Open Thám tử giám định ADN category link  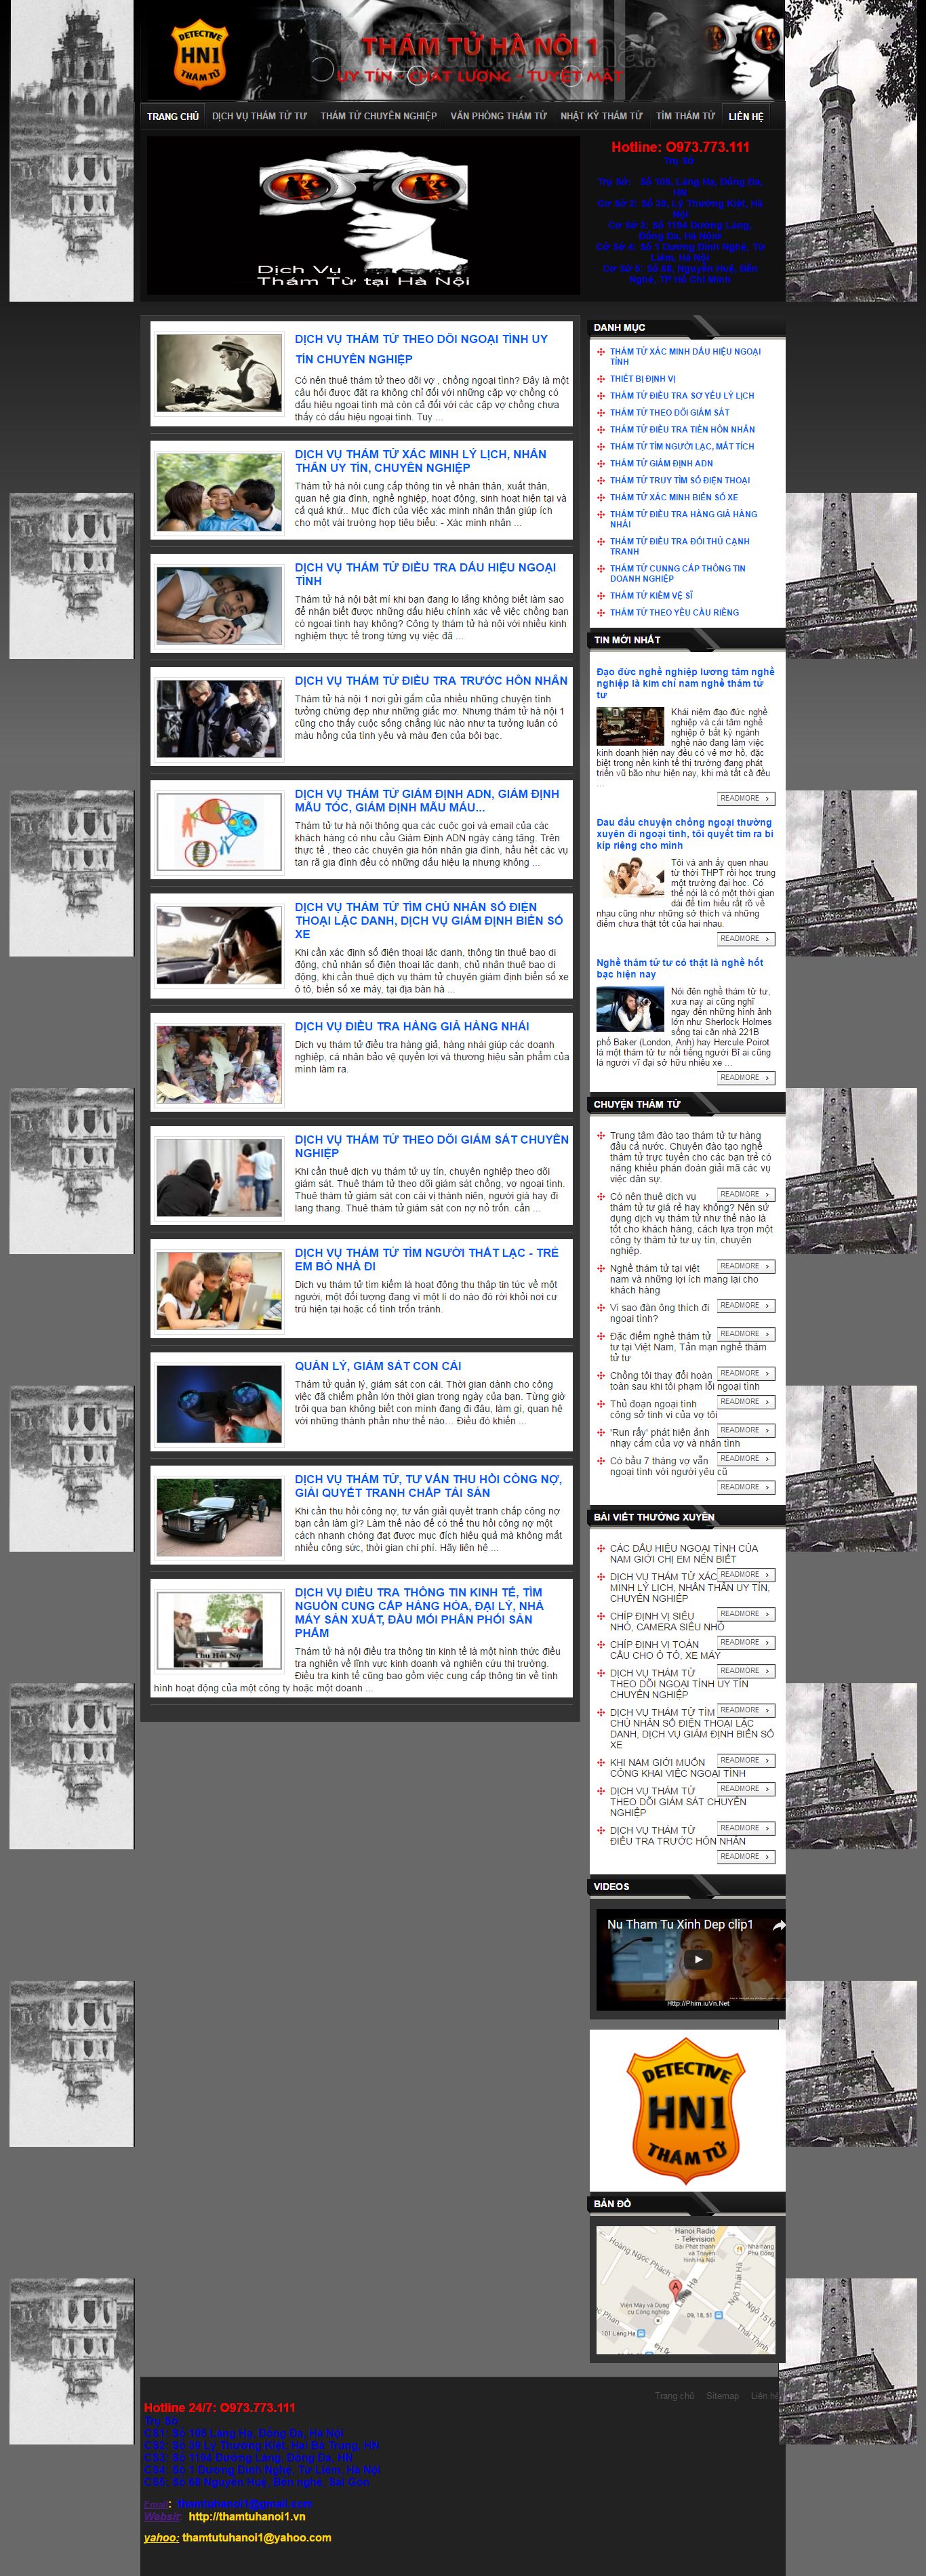pos(661,464)
